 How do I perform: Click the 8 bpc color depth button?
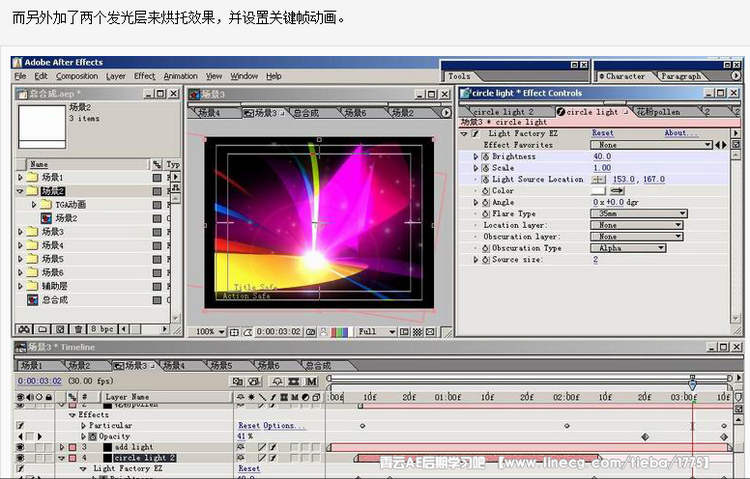coord(102,329)
